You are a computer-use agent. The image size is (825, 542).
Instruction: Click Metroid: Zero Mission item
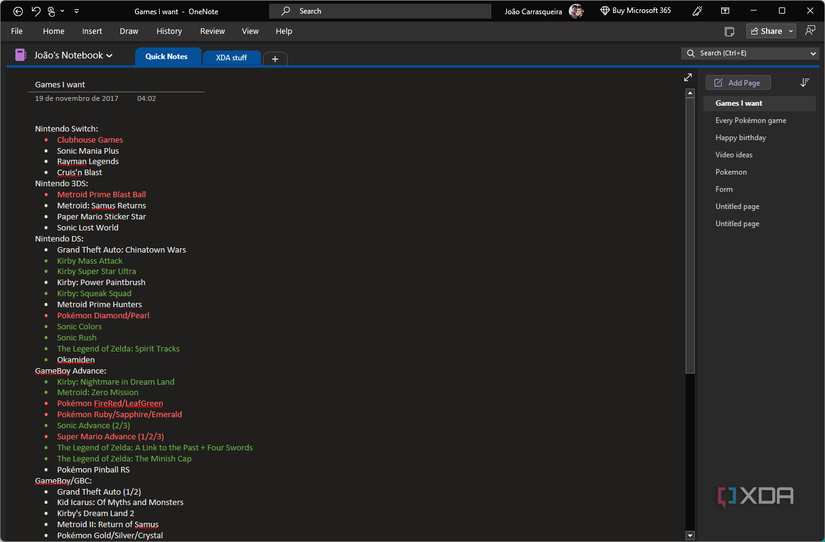pos(98,393)
